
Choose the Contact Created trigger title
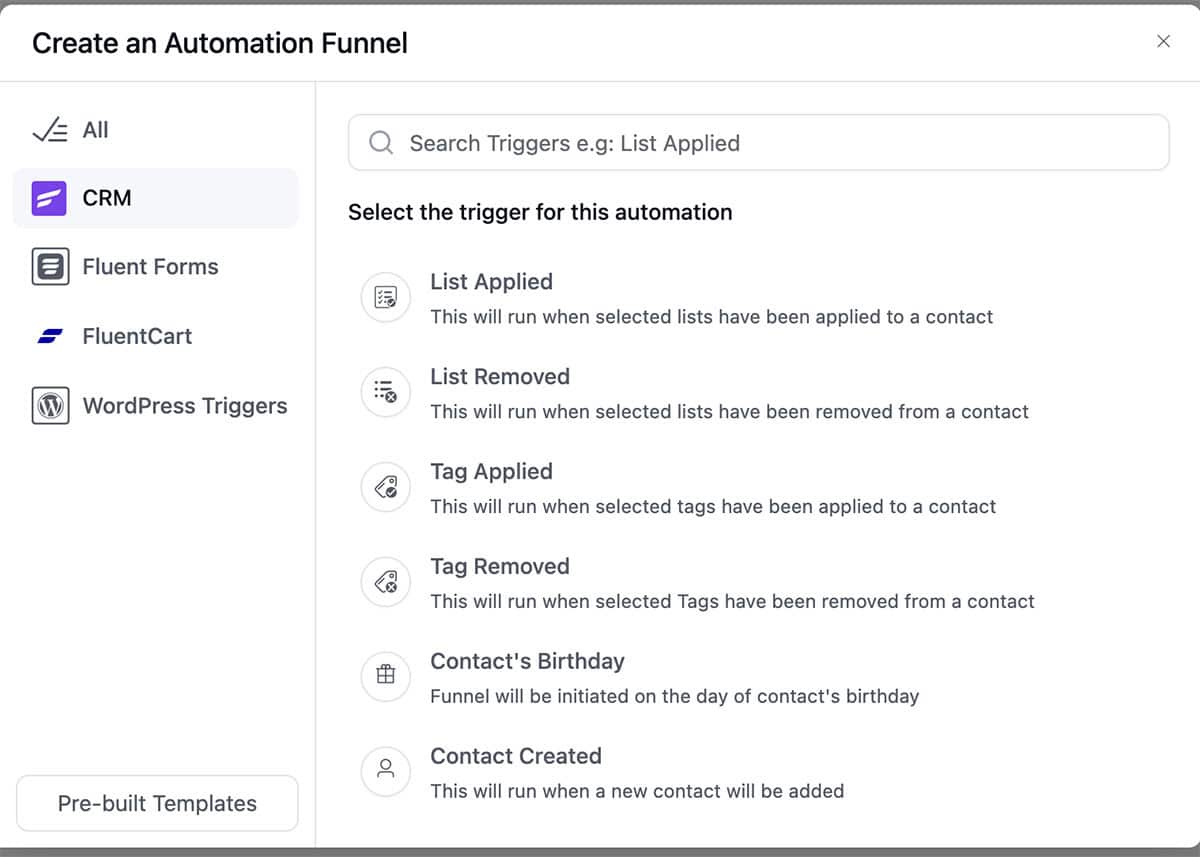click(516, 756)
